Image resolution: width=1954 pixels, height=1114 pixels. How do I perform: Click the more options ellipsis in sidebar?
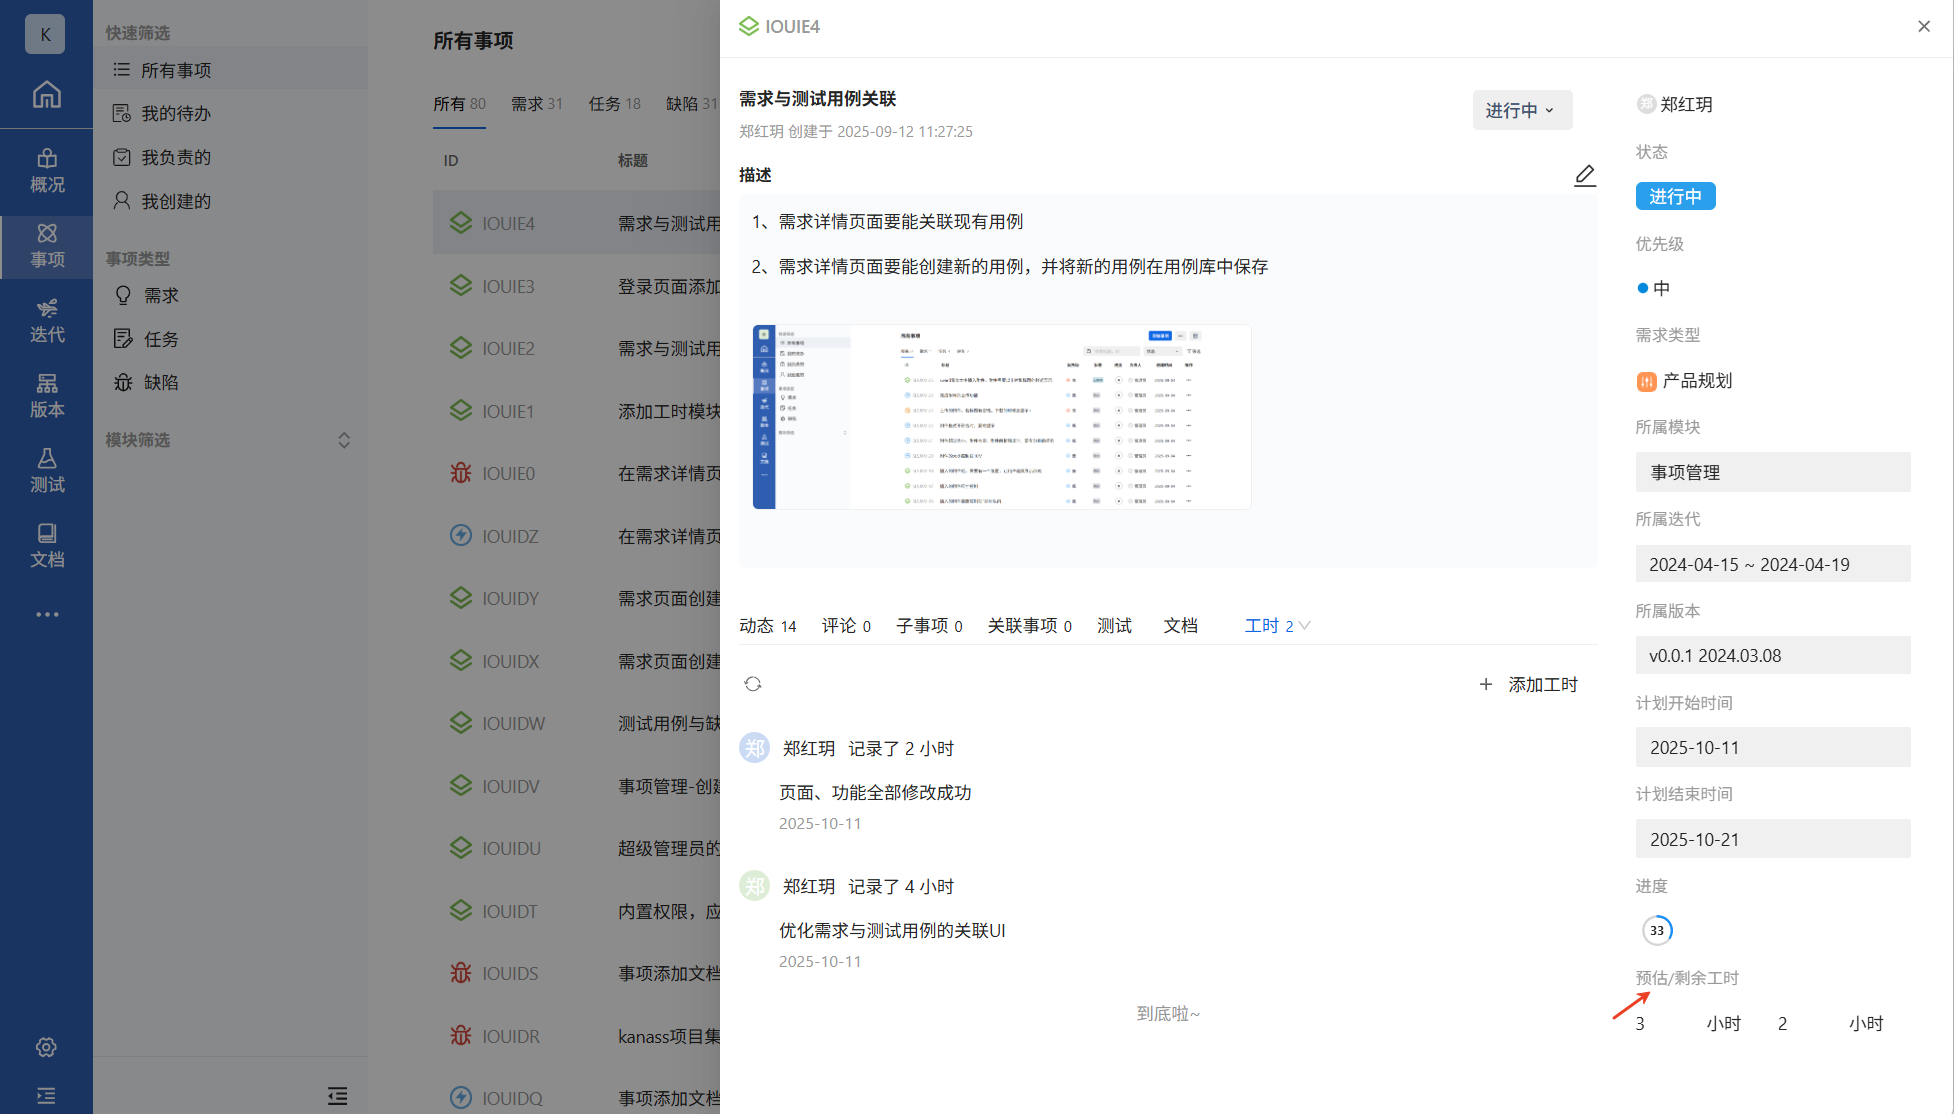pos(46,614)
